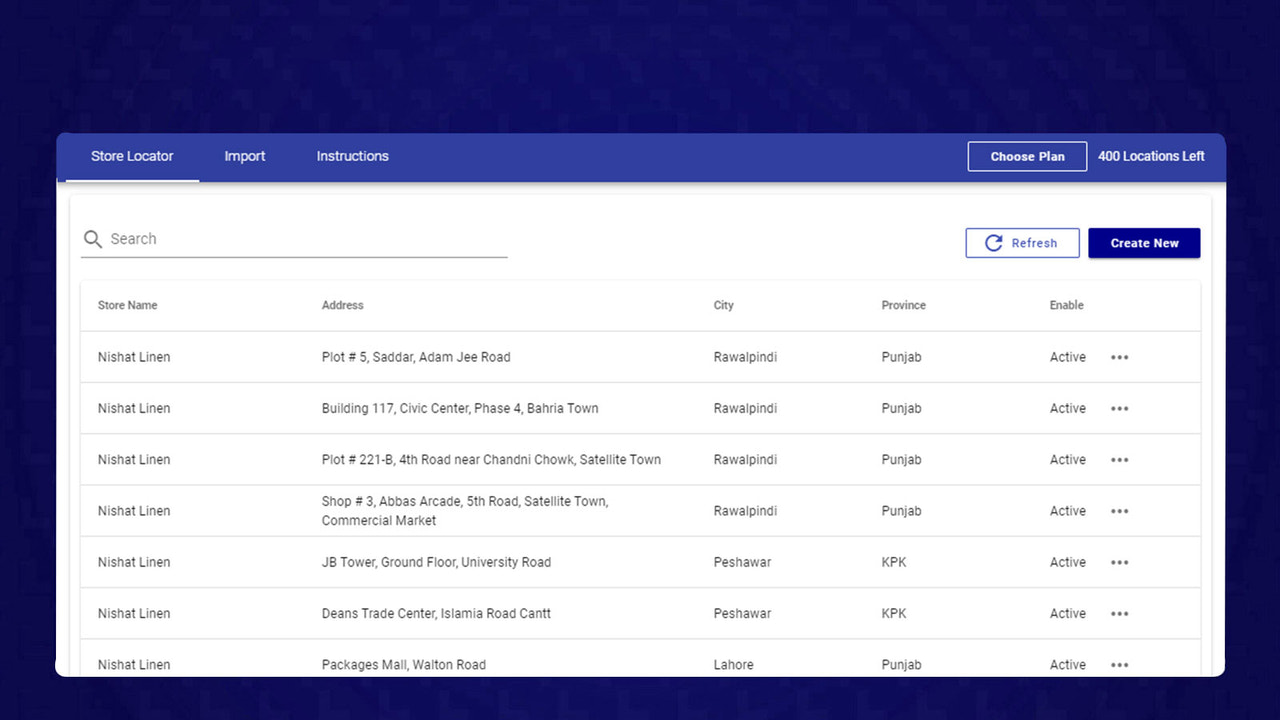Open actions icon for Abbas Arcade store
This screenshot has height=720, width=1280.
pos(1120,510)
